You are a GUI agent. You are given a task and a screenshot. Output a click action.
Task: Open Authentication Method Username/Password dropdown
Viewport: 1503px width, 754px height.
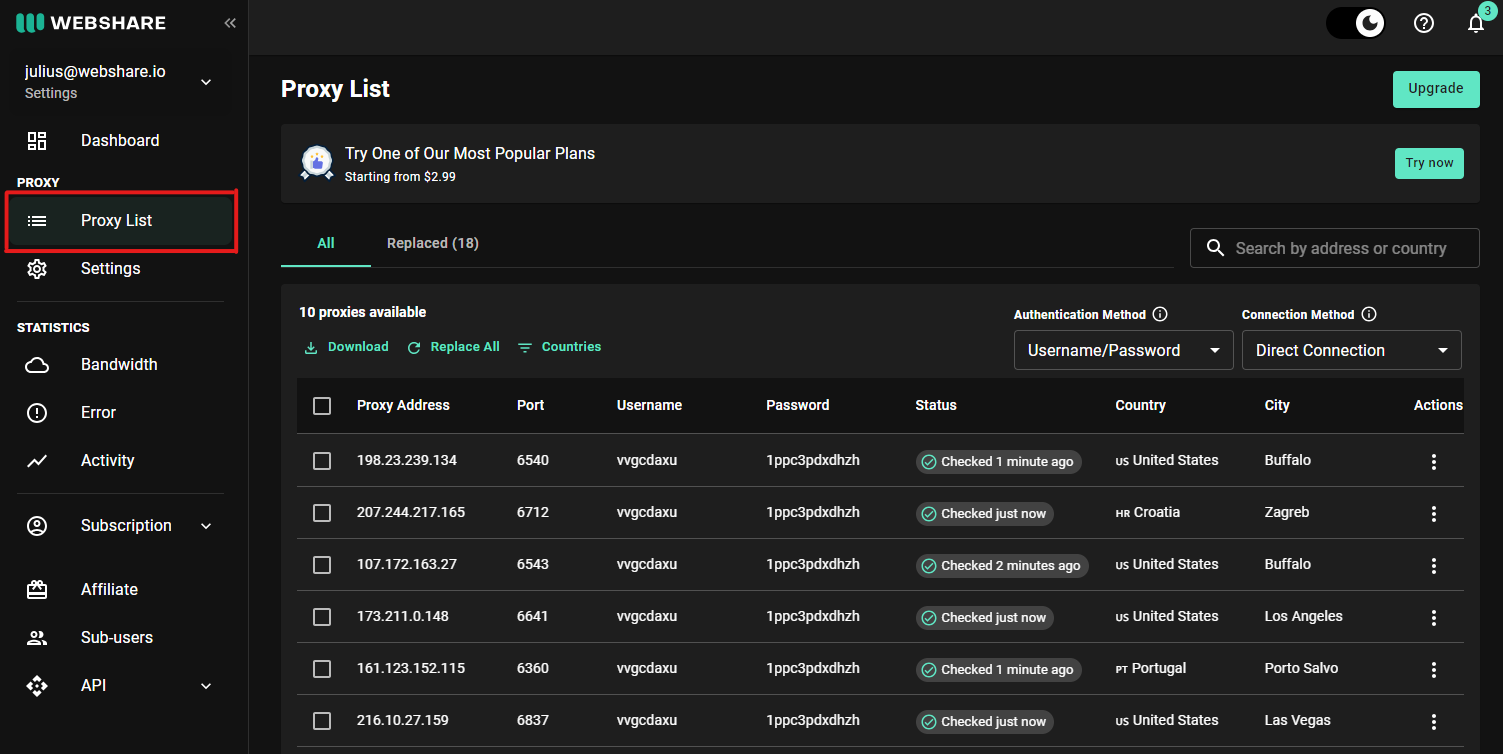point(1123,350)
